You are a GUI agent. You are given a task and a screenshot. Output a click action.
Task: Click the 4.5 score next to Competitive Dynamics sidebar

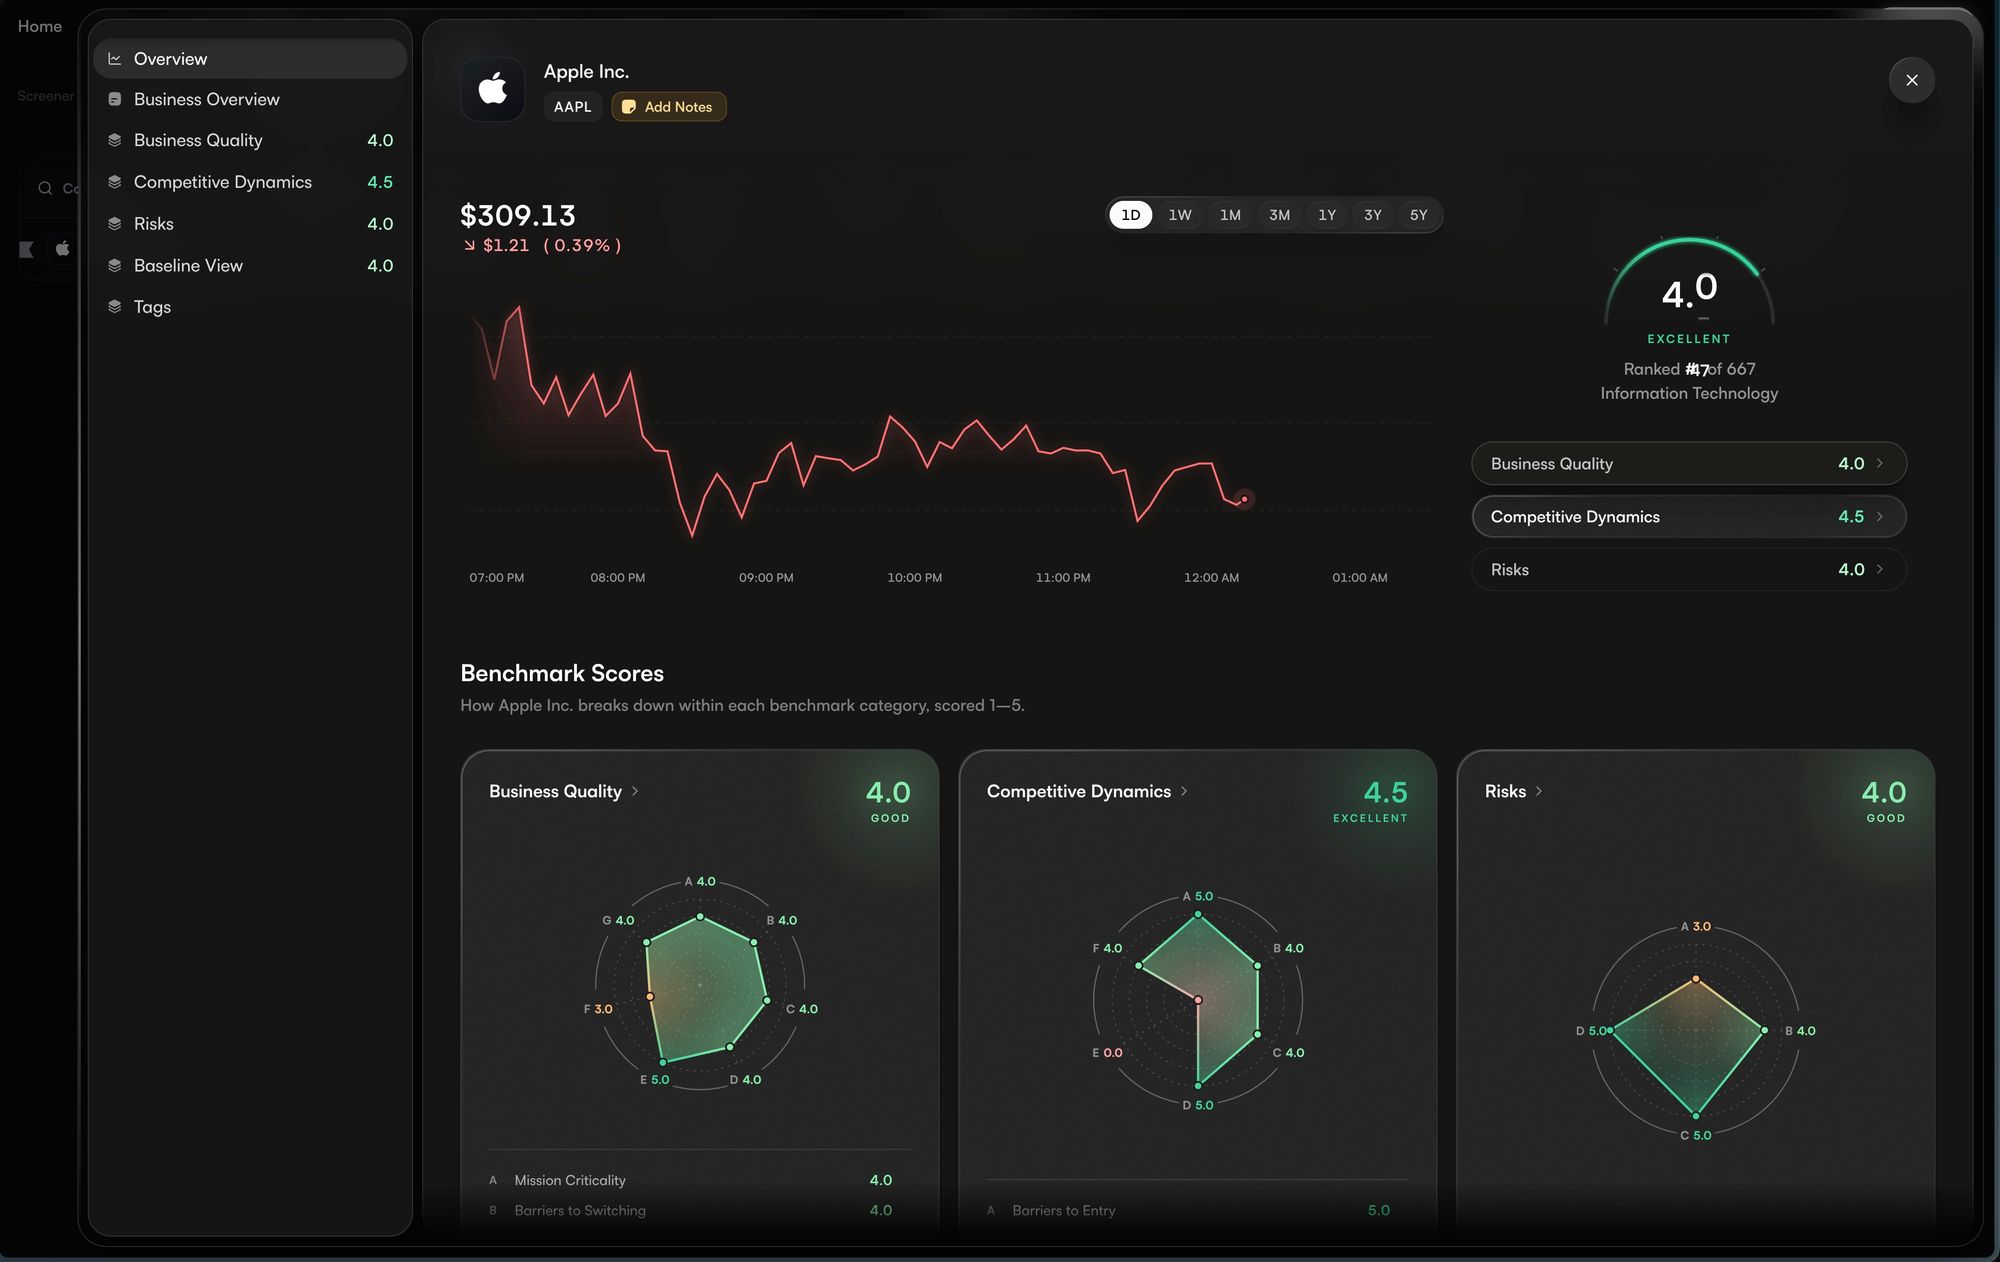tap(380, 182)
